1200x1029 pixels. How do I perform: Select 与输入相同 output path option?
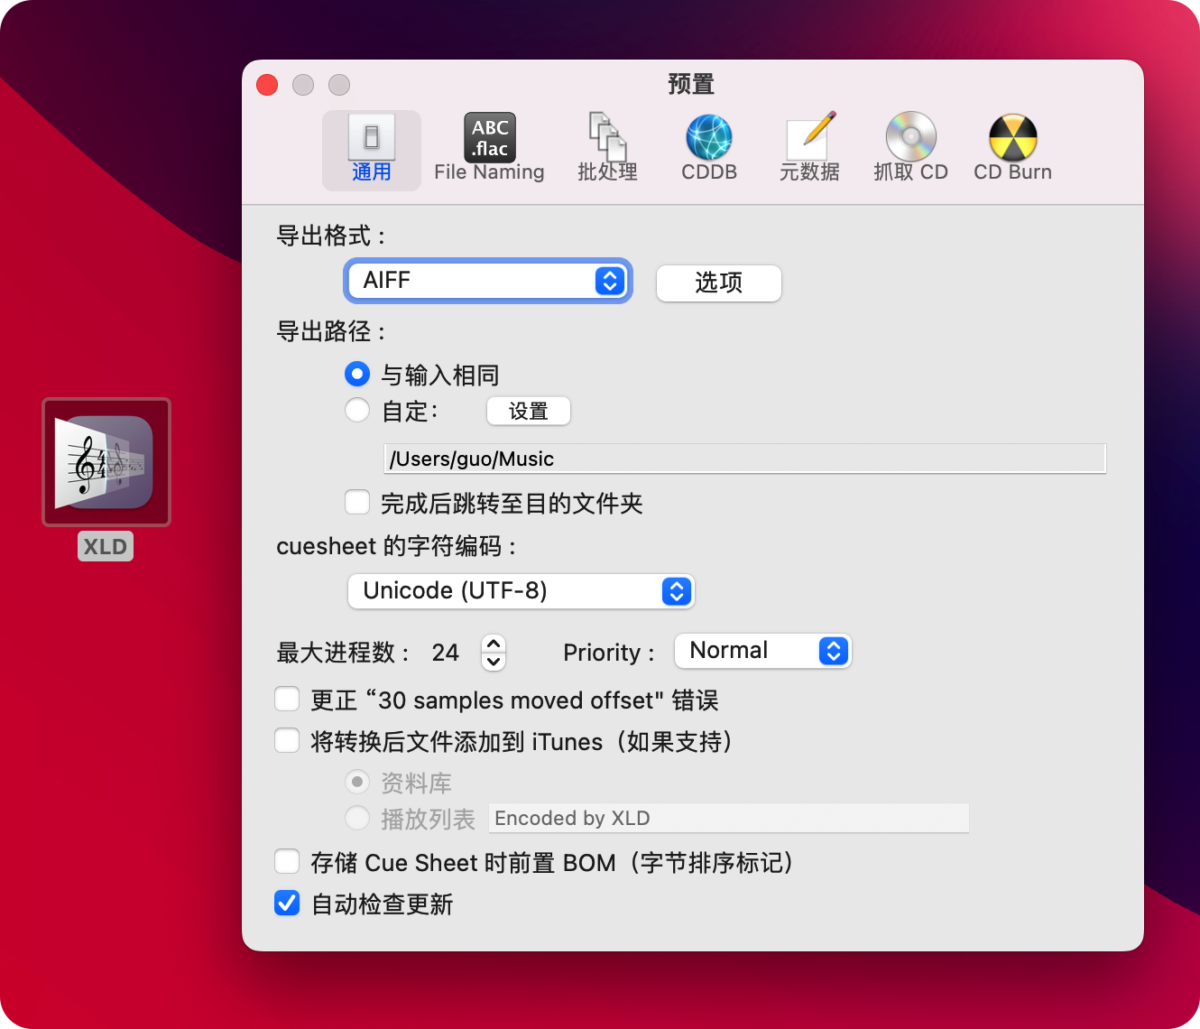click(357, 374)
